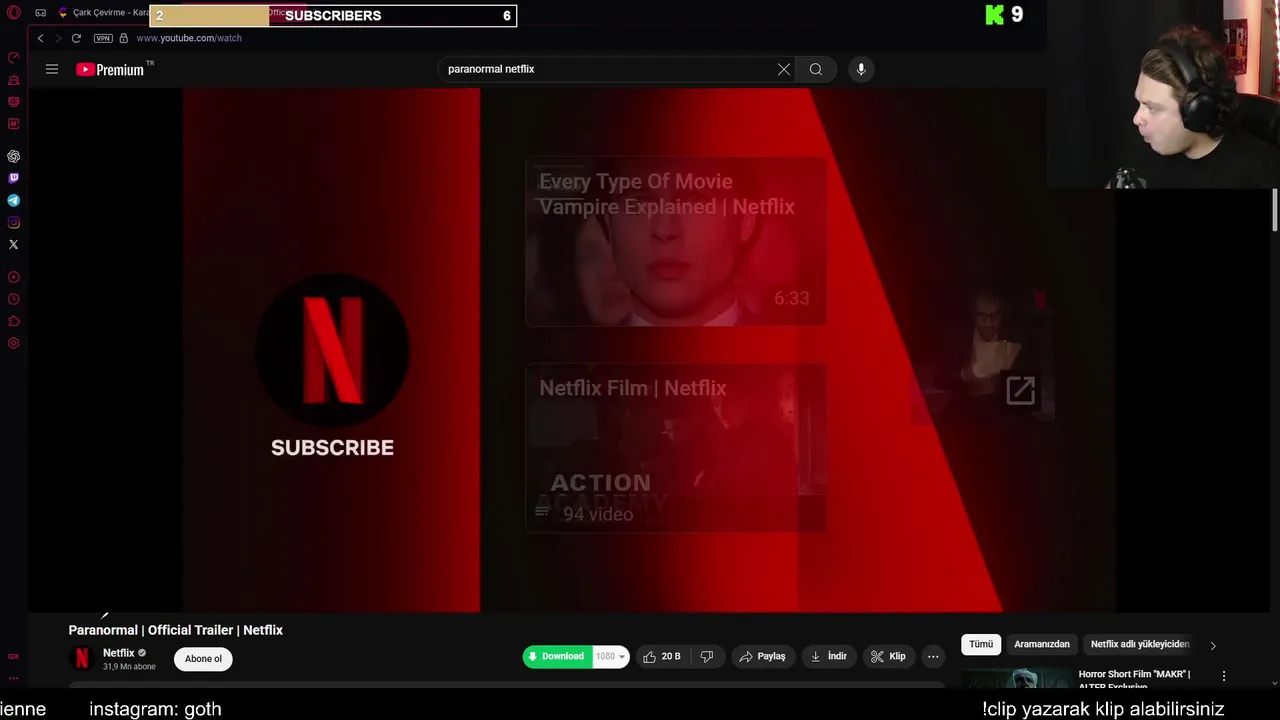
Task: Open the end-screen external link icon
Action: tap(1020, 390)
